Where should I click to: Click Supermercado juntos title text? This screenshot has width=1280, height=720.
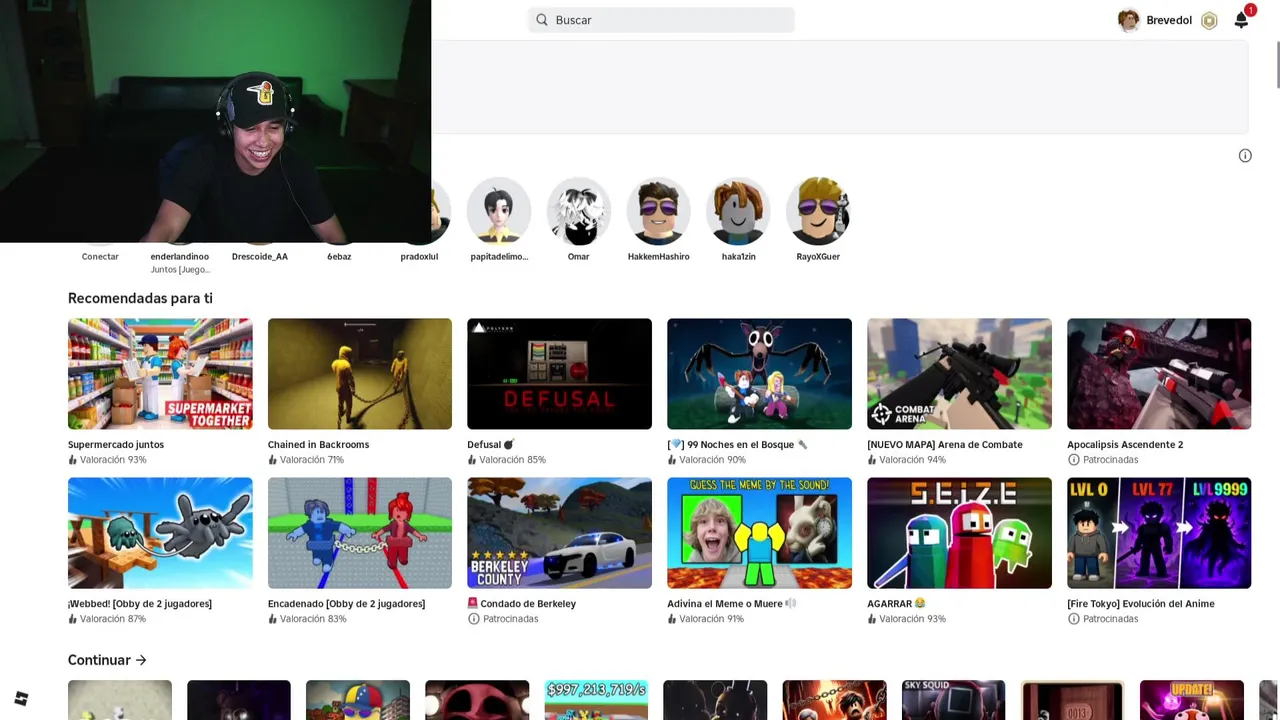[x=116, y=444]
